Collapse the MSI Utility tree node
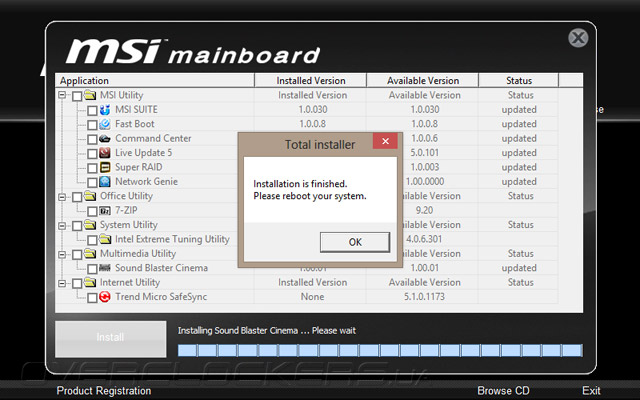This screenshot has height=400, width=640. [62, 95]
